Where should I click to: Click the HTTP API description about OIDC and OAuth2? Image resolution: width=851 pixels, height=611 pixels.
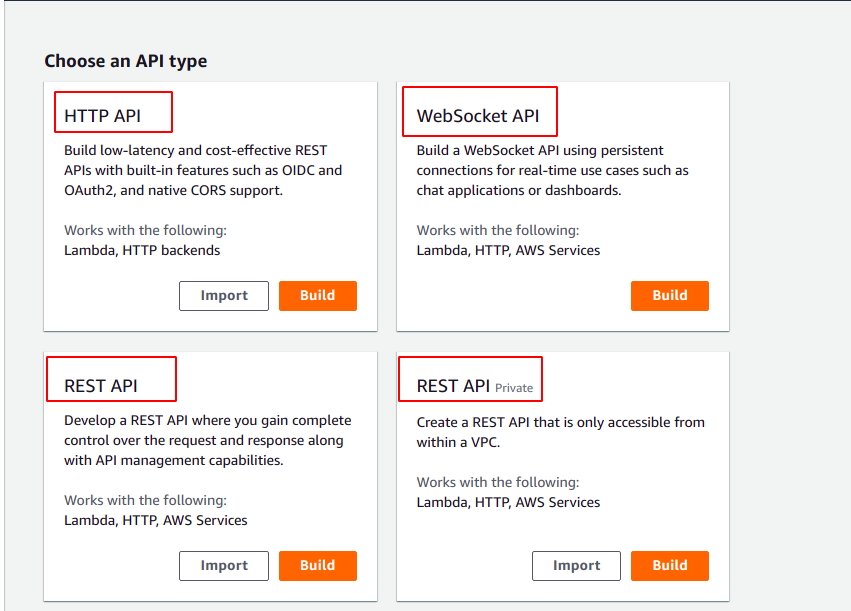[202, 170]
